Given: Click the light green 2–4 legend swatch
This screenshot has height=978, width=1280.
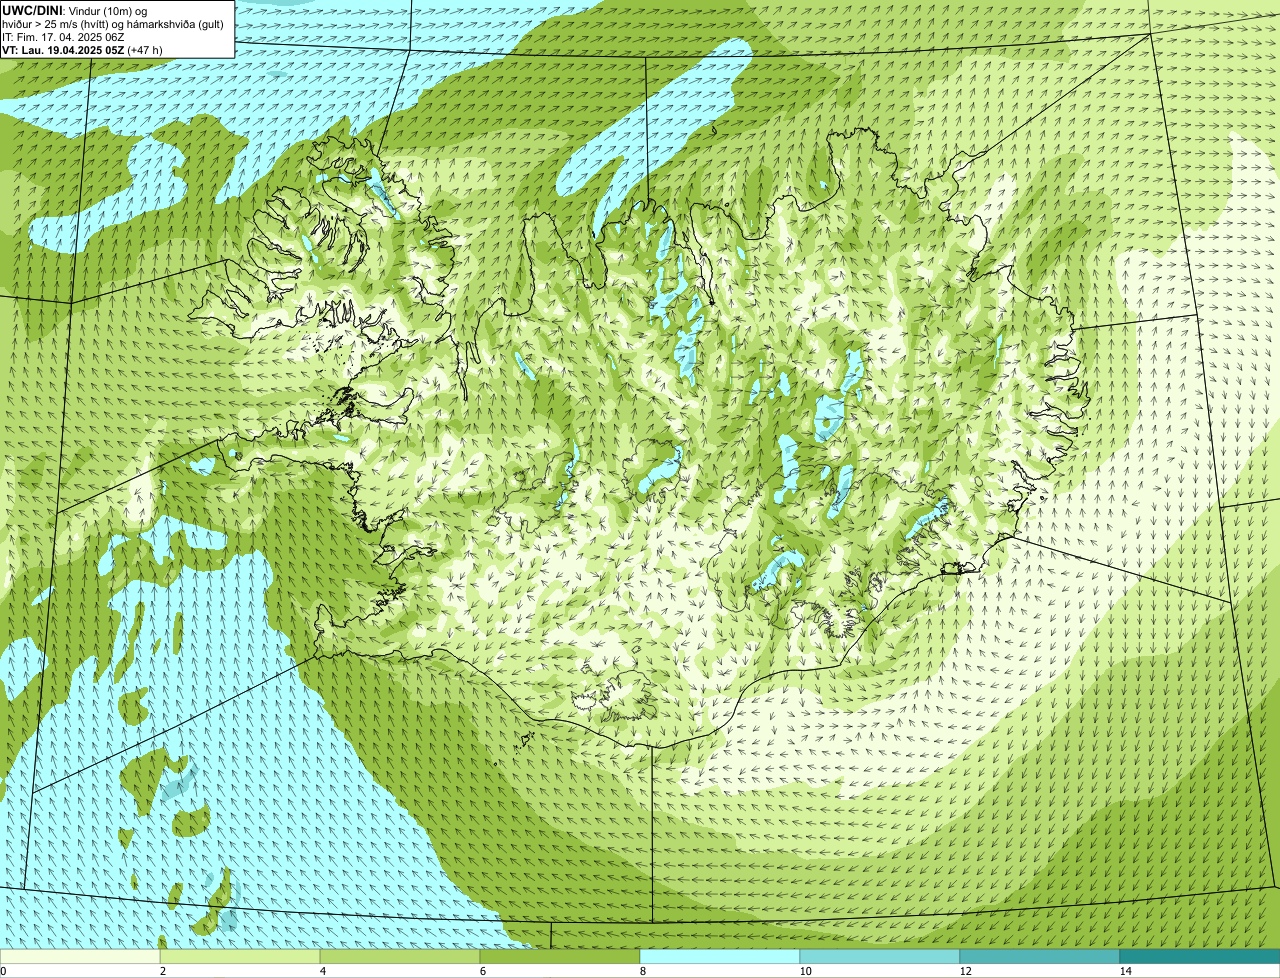Looking at the screenshot, I should (240, 956).
